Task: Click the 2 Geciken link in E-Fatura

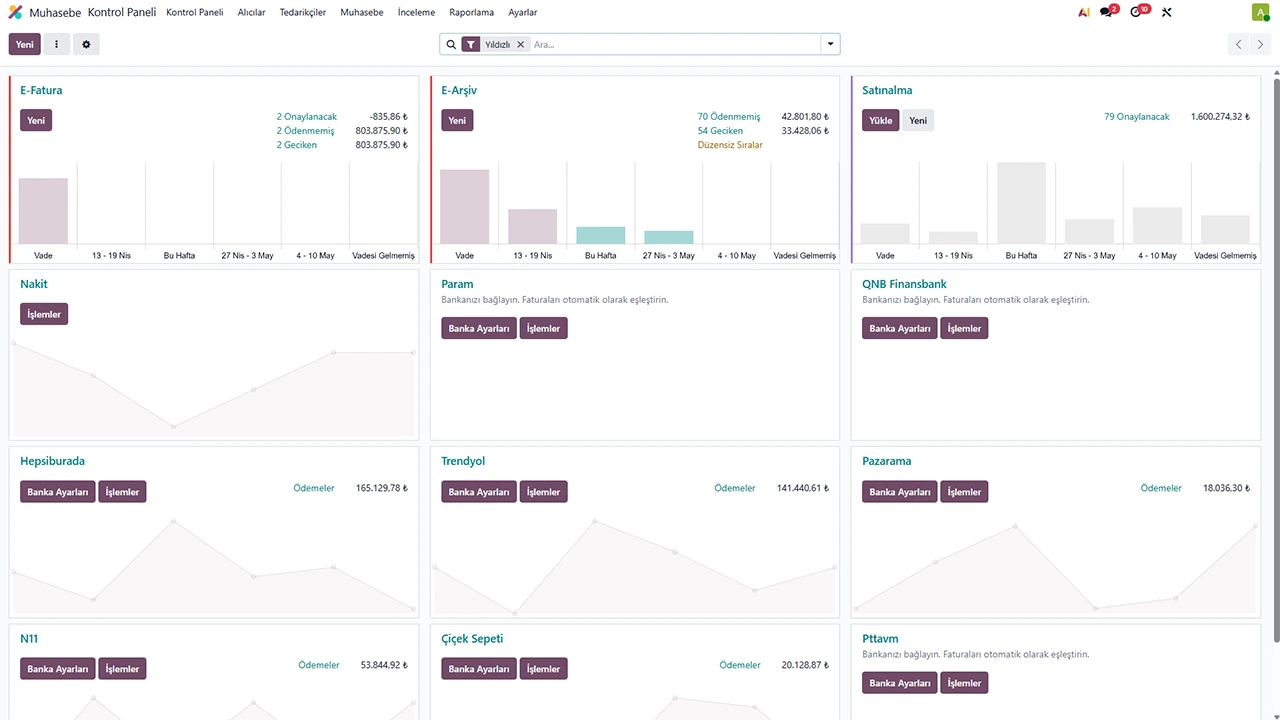Action: coord(297,145)
